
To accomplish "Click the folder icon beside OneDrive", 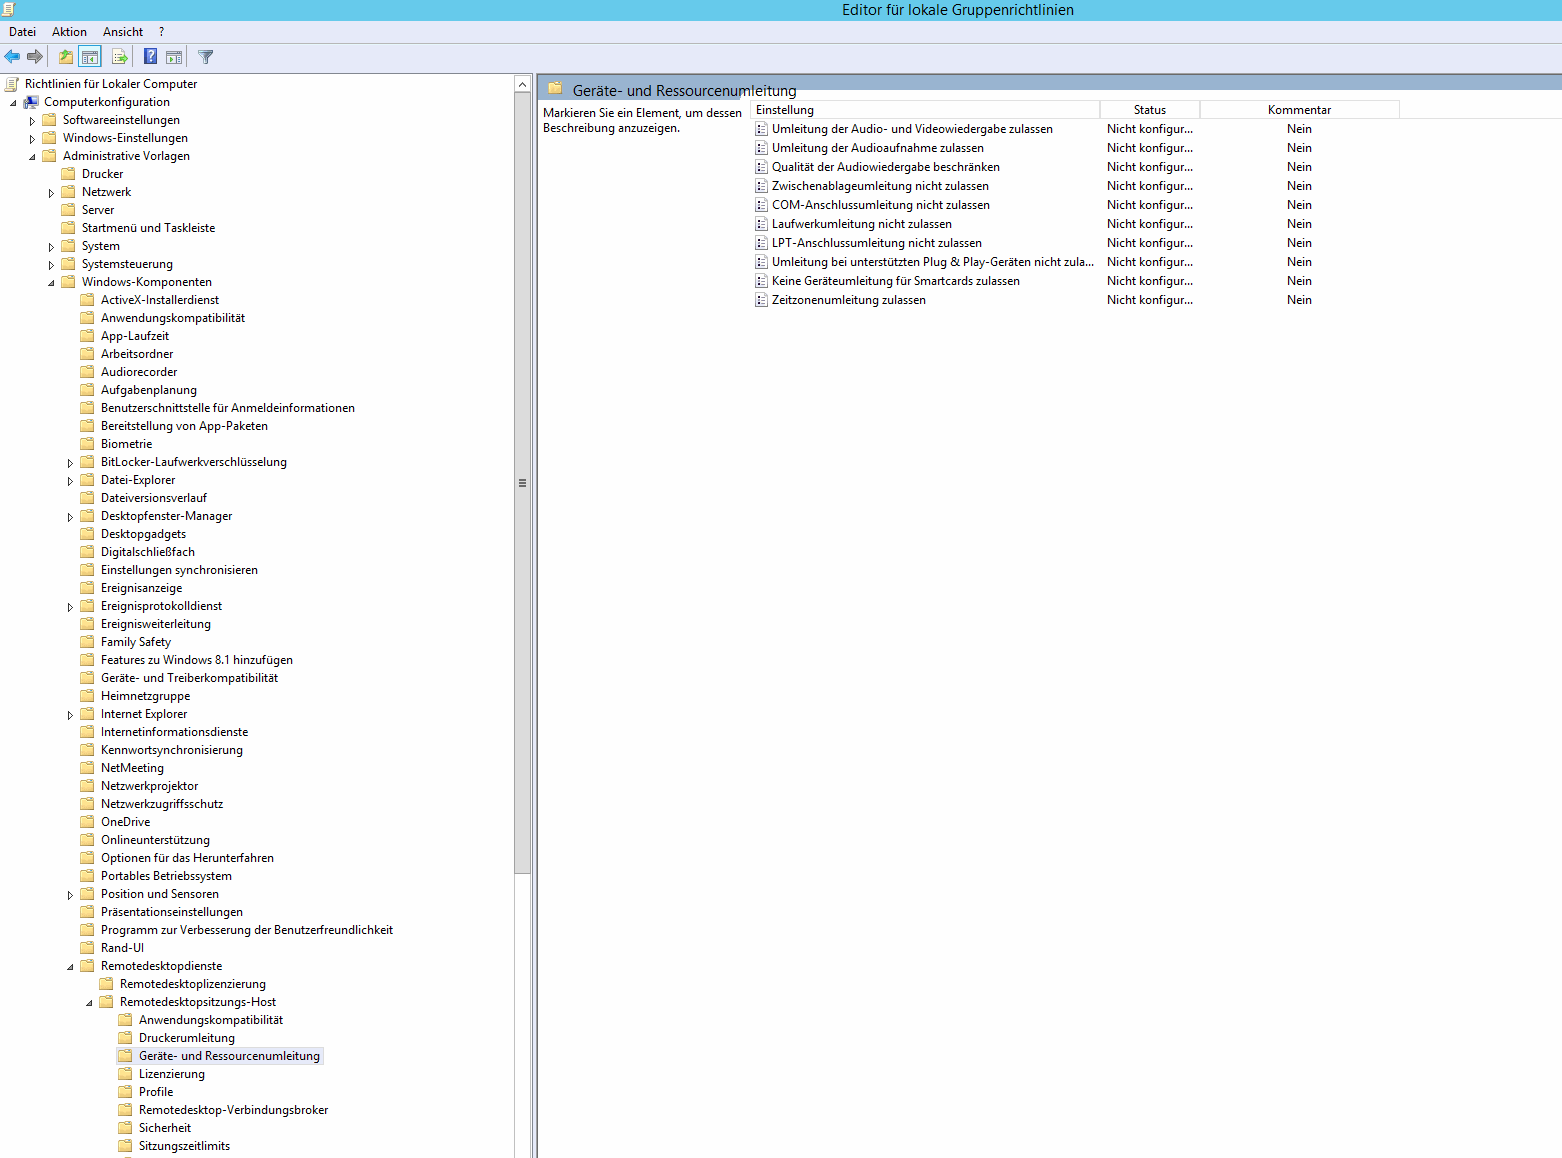I will click(x=88, y=822).
